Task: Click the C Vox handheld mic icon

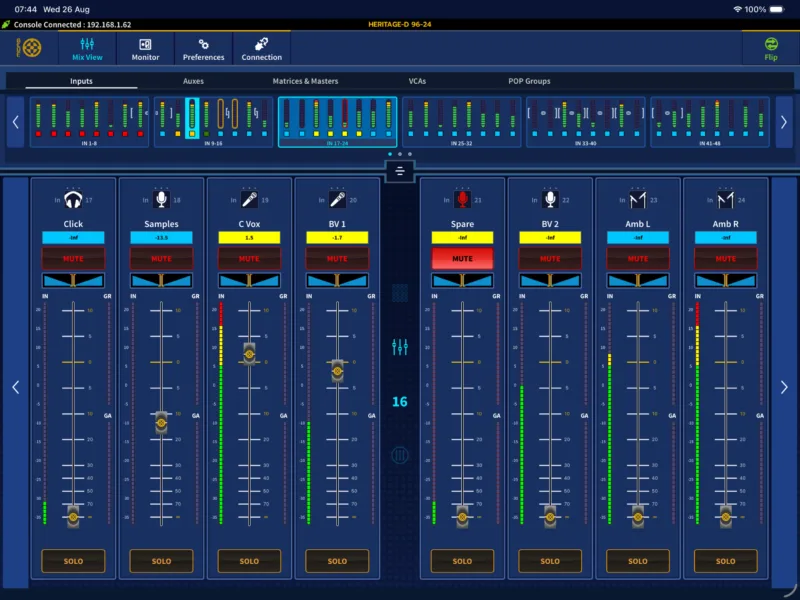Action: click(x=249, y=199)
